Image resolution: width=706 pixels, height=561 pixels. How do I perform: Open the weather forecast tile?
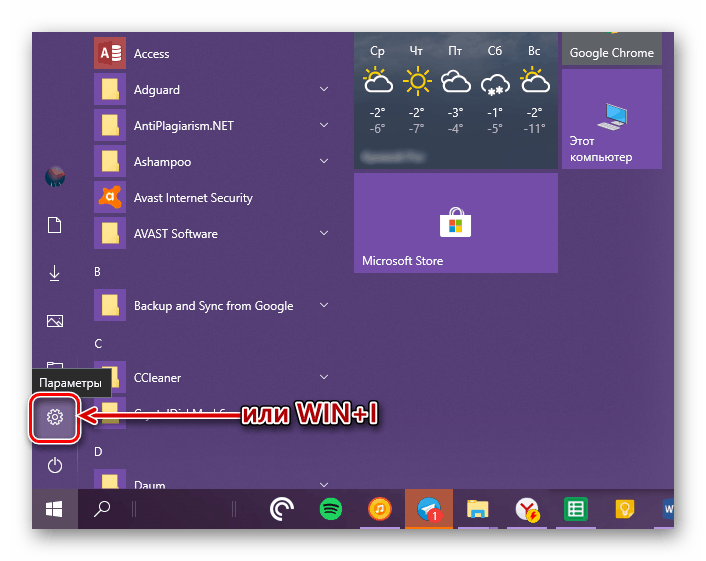pos(456,101)
